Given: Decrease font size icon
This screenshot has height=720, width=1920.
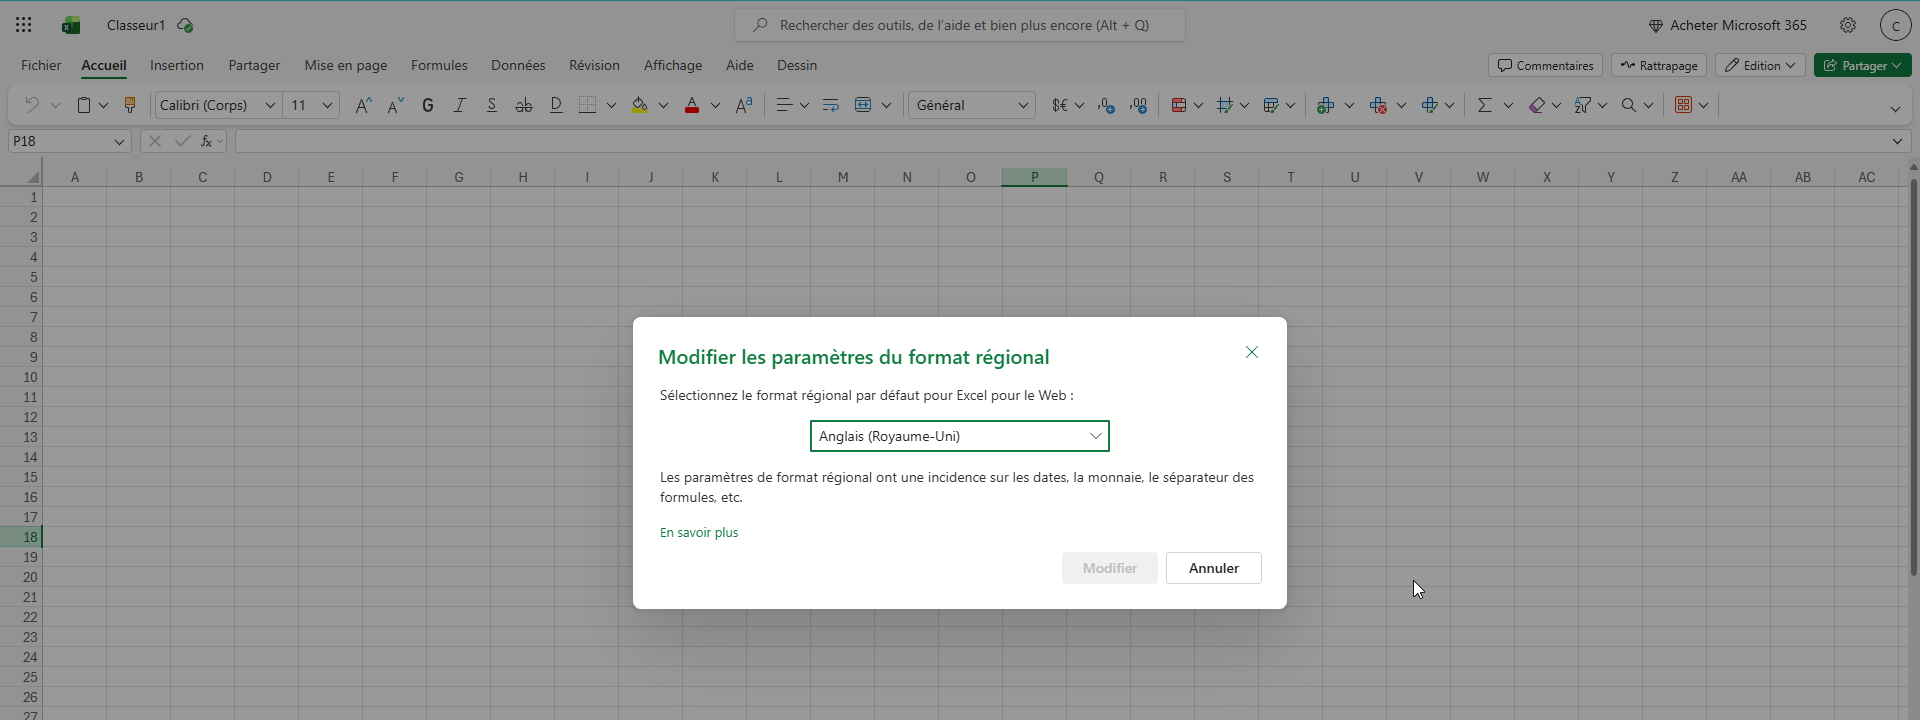Looking at the screenshot, I should [x=396, y=105].
